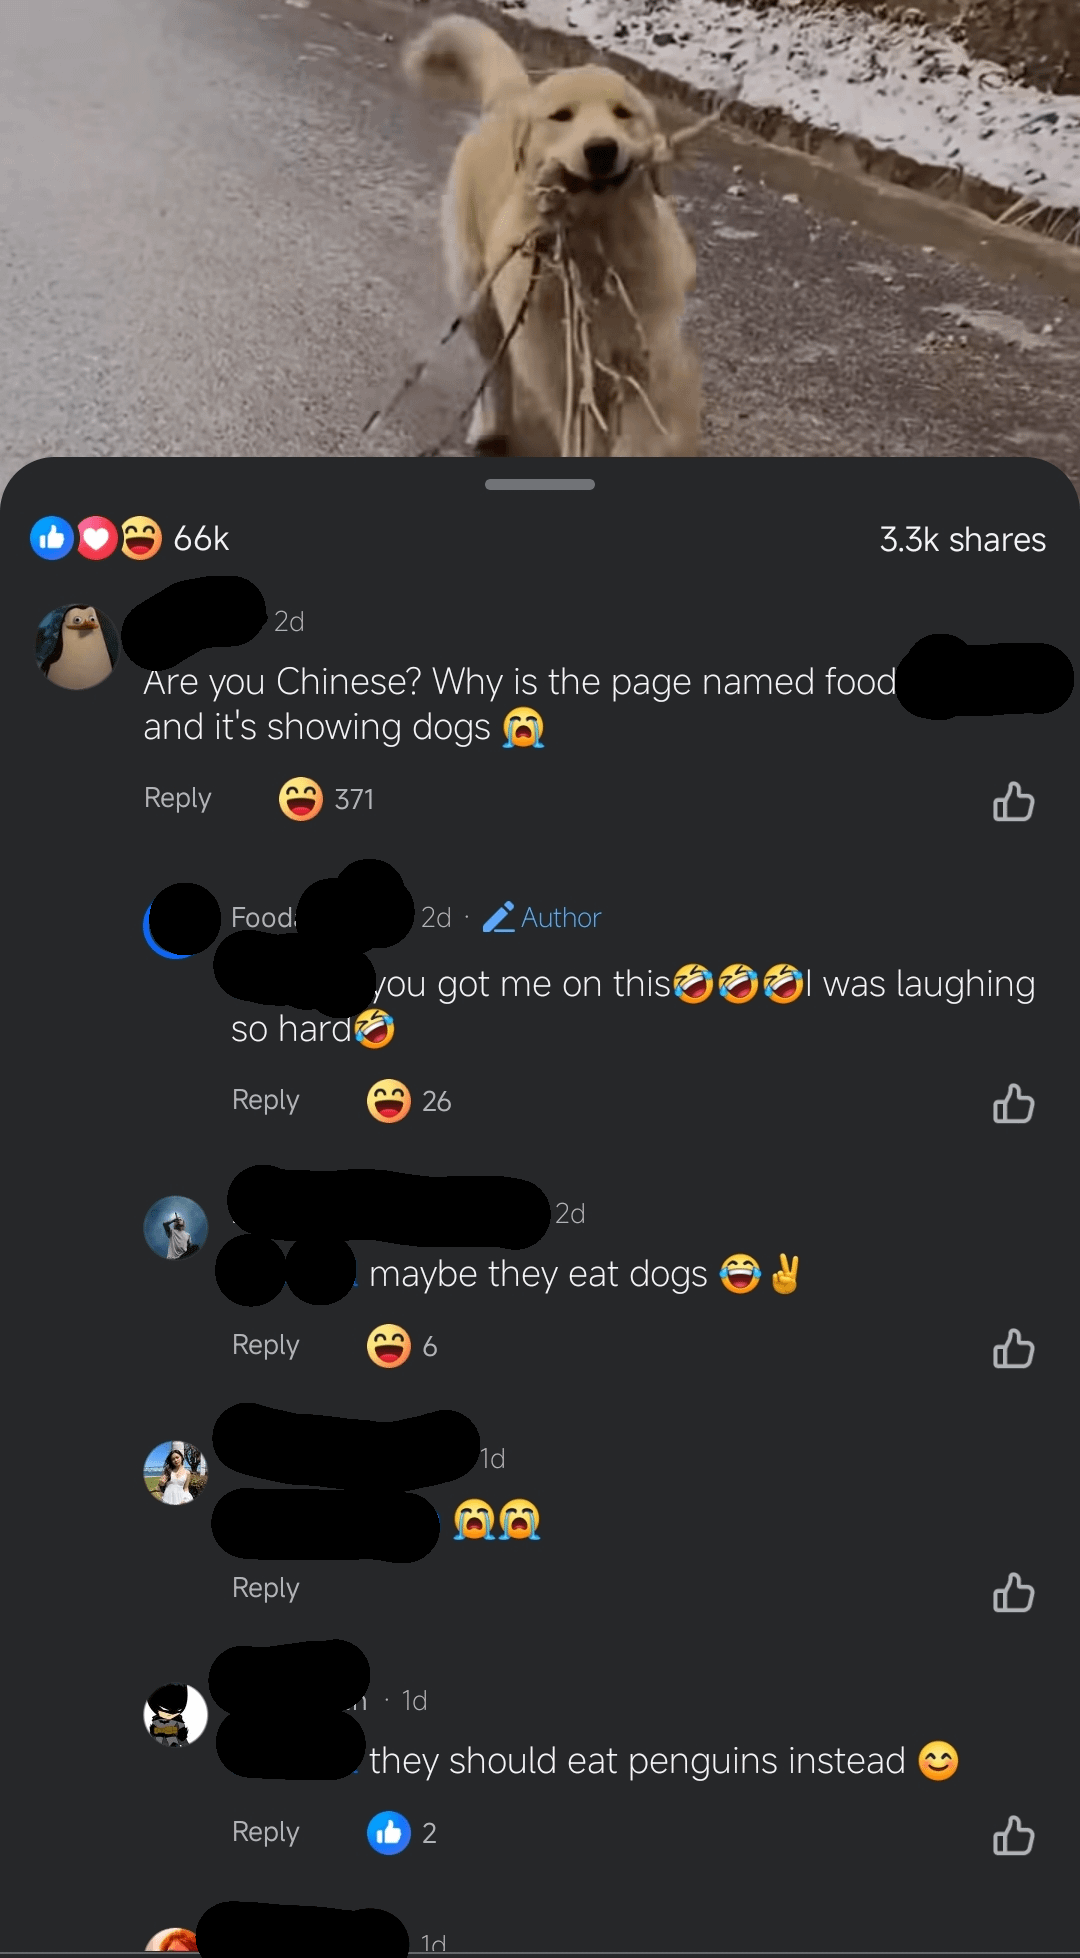Like the 'maybe they eat dogs' reply
Screen dimensions: 1080x1958
[1013, 1348]
